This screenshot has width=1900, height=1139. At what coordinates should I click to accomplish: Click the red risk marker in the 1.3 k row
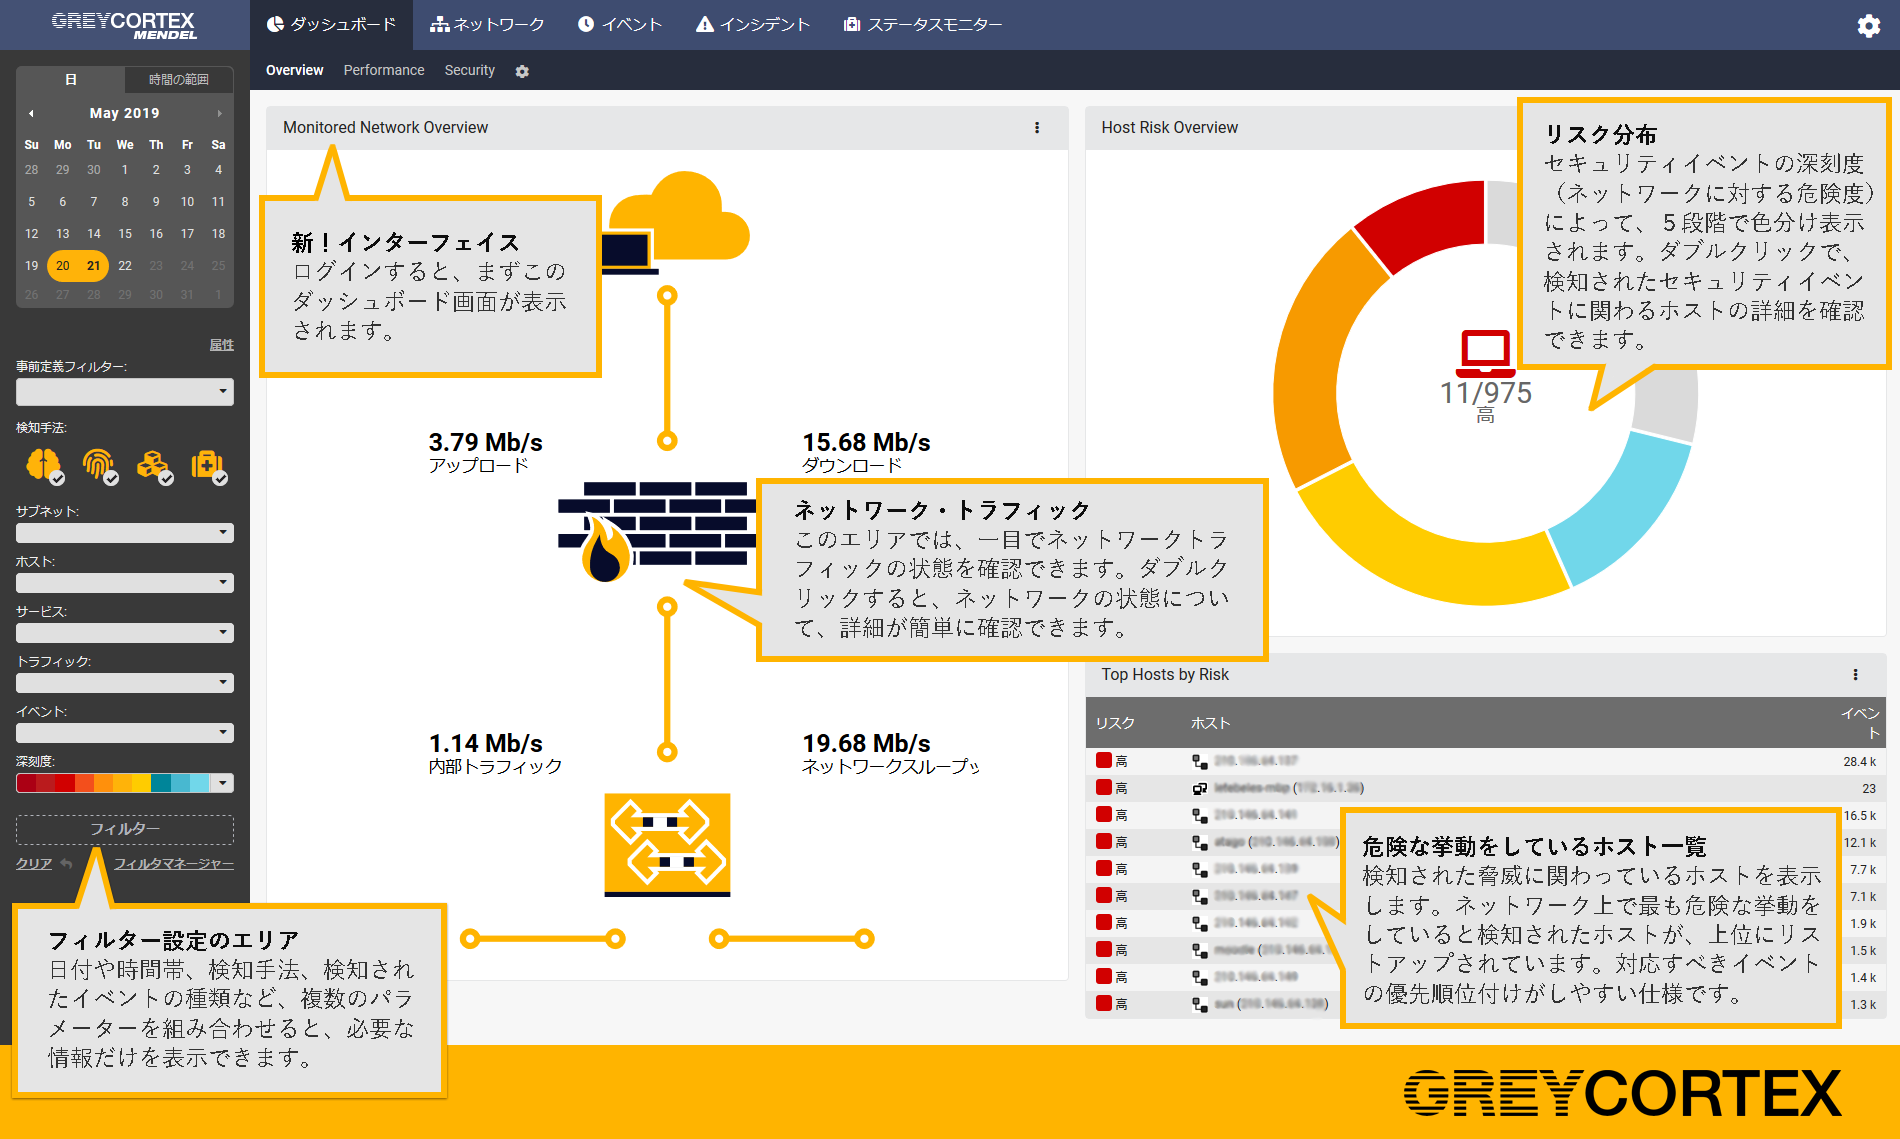click(1104, 1004)
